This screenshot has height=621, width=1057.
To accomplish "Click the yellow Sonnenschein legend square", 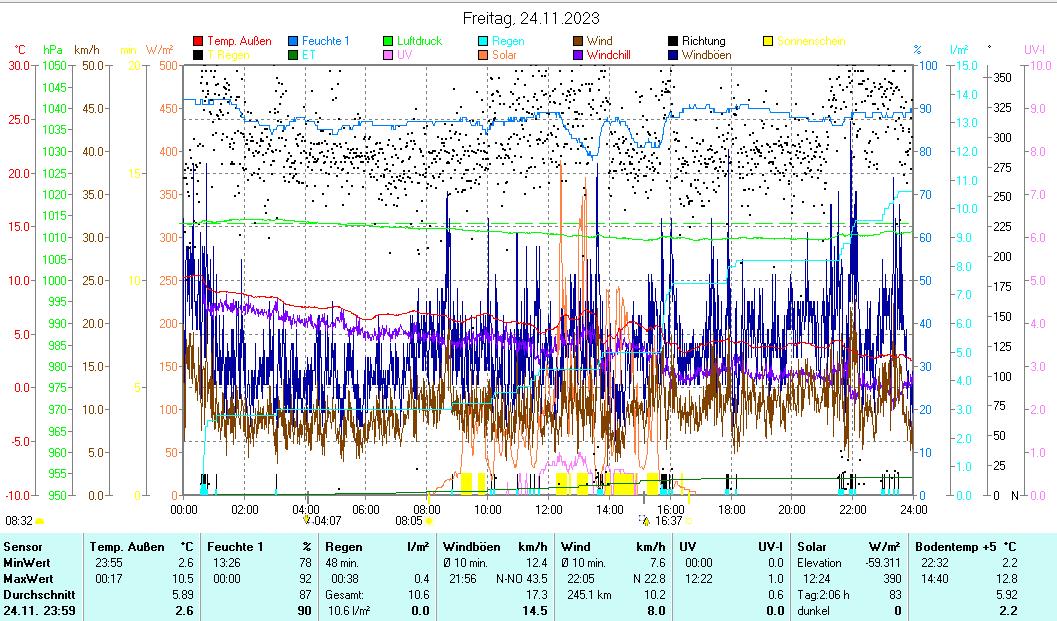I will point(768,42).
